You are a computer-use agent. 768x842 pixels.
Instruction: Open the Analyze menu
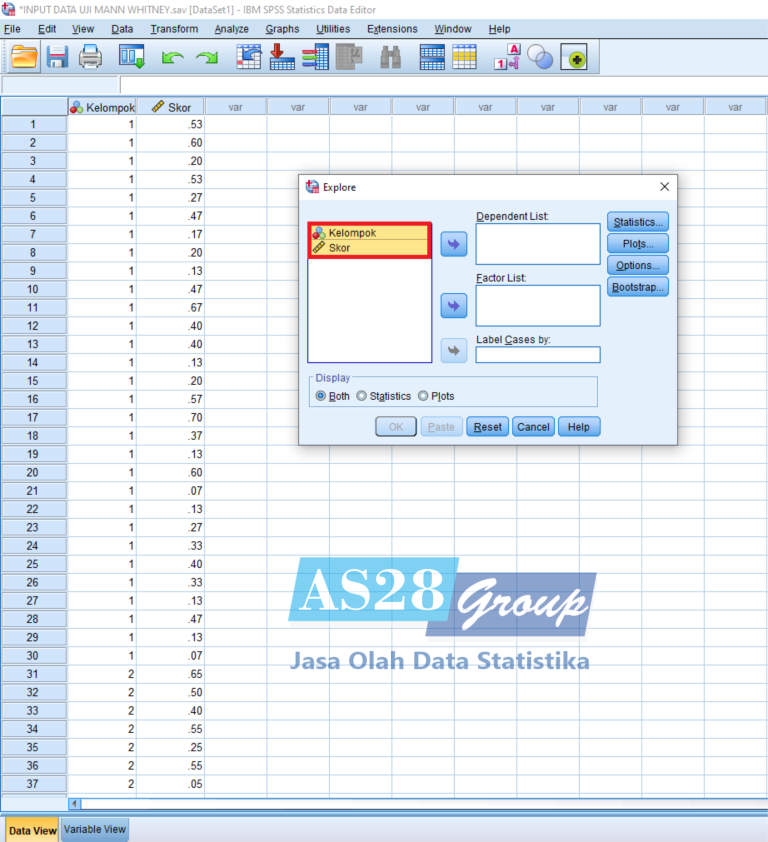(231, 29)
